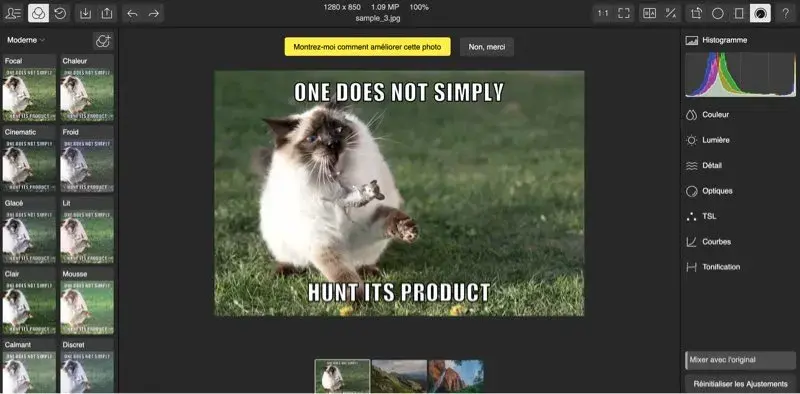The image size is (800, 394).
Task: Toggle the split diagonal before/after compare
Action: 670,13
